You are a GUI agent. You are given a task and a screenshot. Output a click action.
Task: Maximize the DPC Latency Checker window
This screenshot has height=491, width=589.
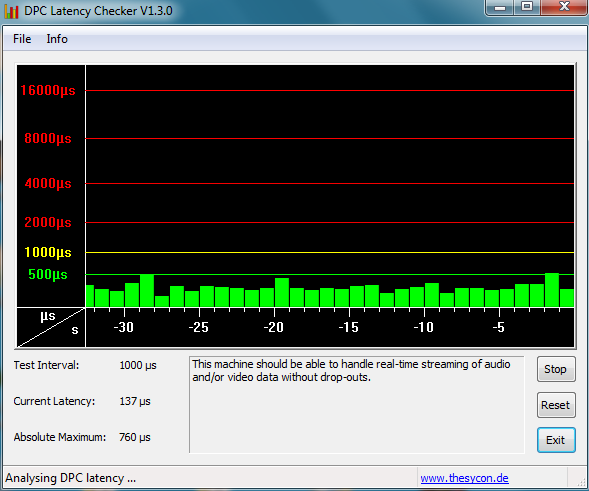tap(527, 7)
